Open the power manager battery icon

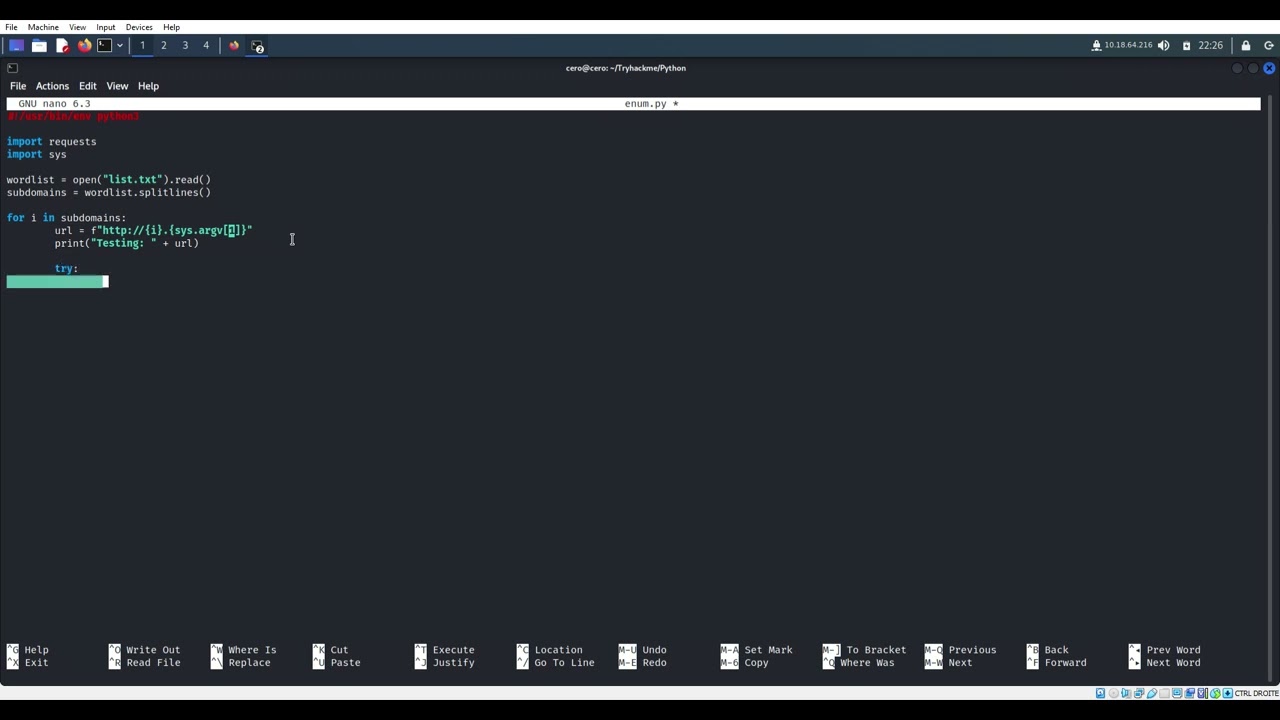coord(1186,46)
